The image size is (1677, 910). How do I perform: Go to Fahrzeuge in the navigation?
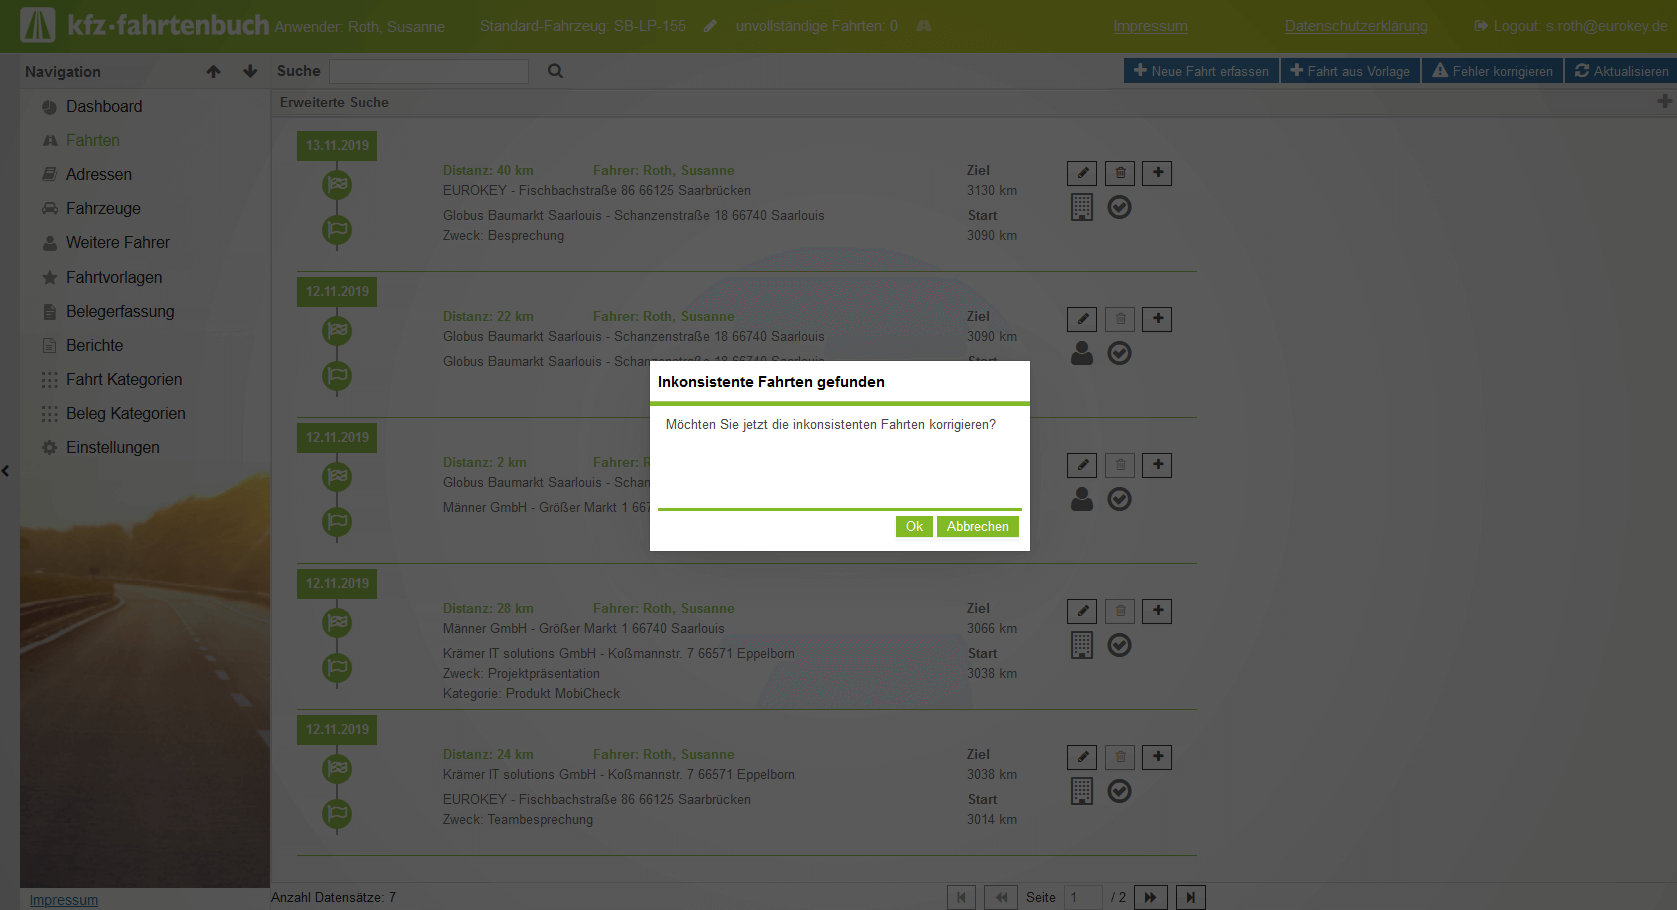103,208
